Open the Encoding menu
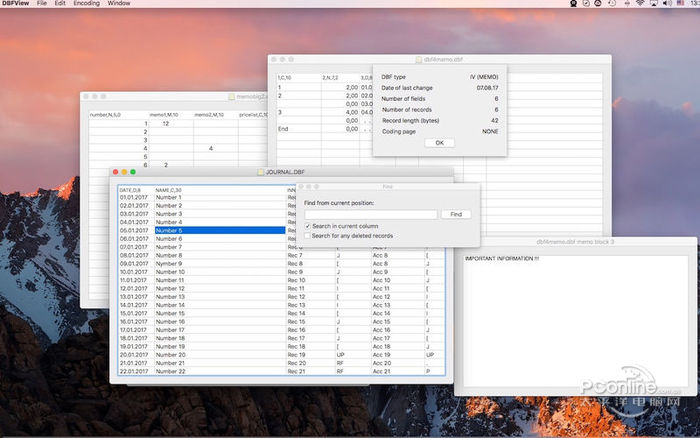 (86, 3)
